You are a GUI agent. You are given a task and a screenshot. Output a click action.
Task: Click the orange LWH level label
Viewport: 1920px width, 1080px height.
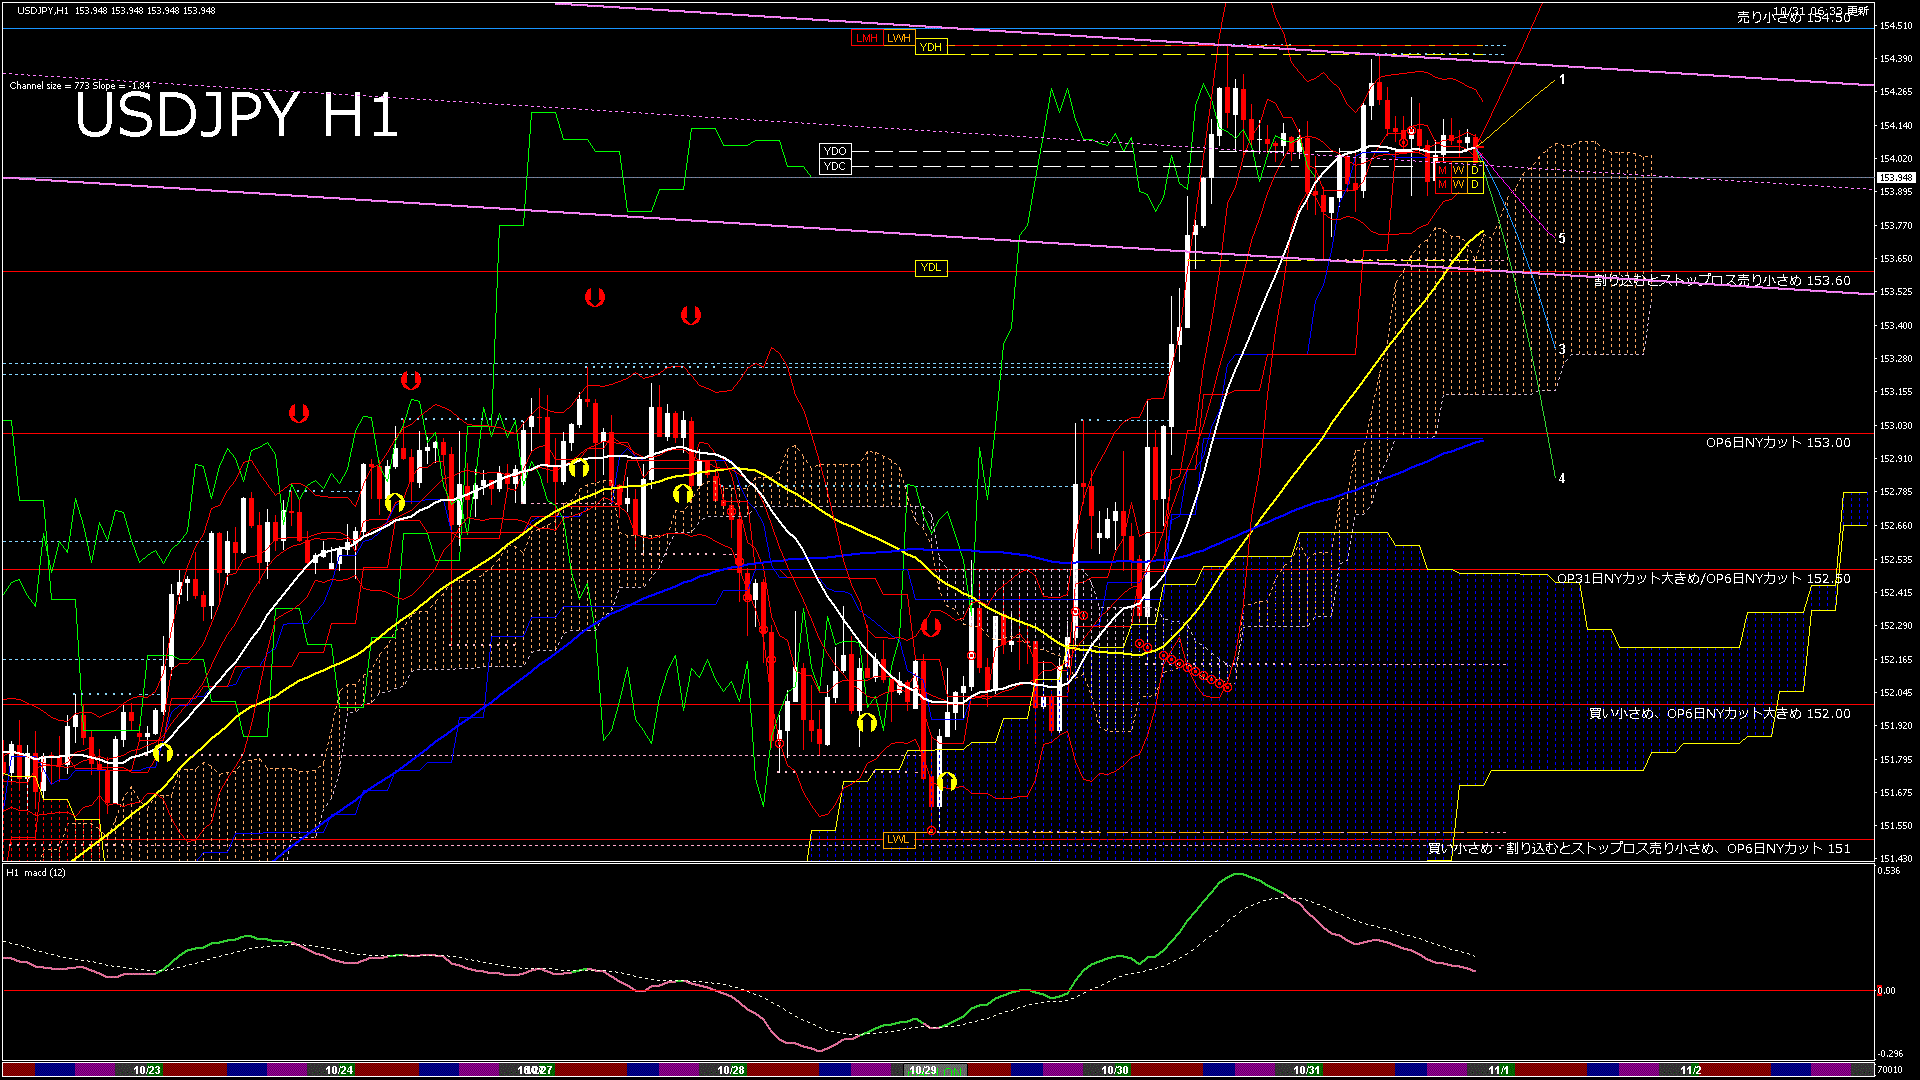pyautogui.click(x=899, y=38)
